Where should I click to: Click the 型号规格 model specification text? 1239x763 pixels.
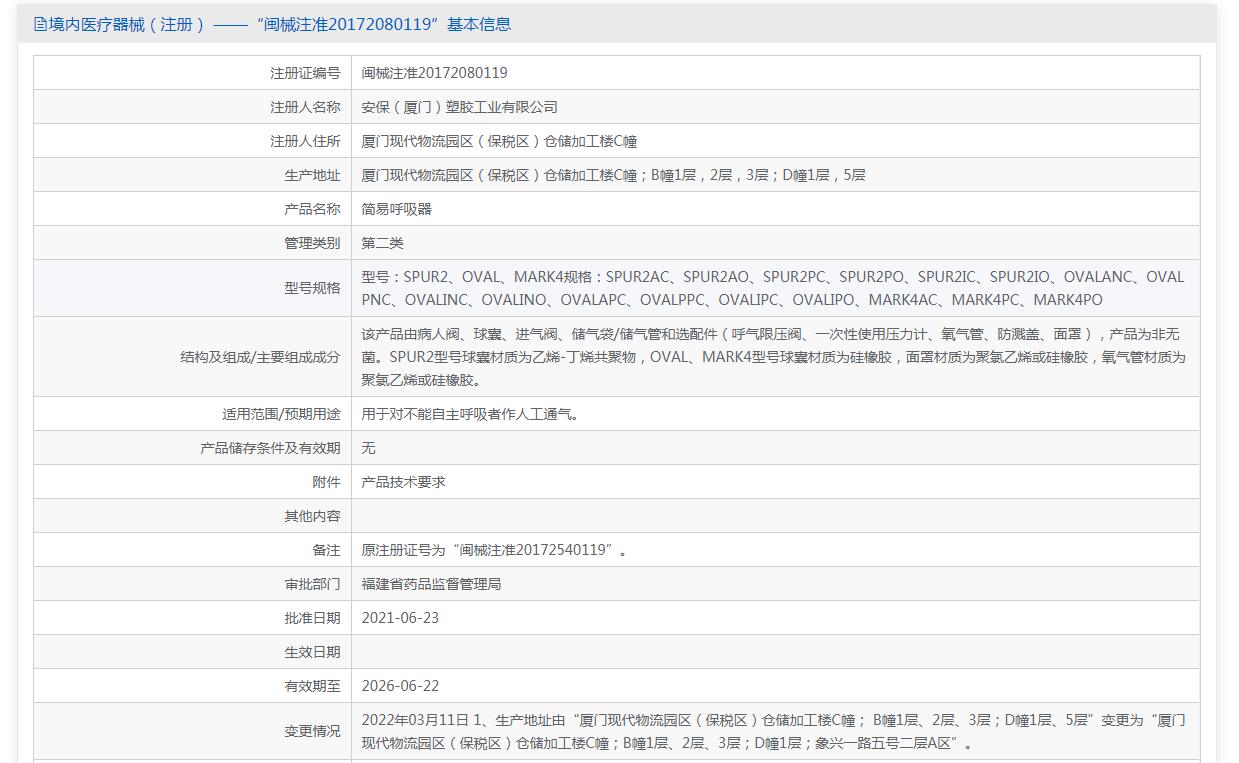click(773, 288)
